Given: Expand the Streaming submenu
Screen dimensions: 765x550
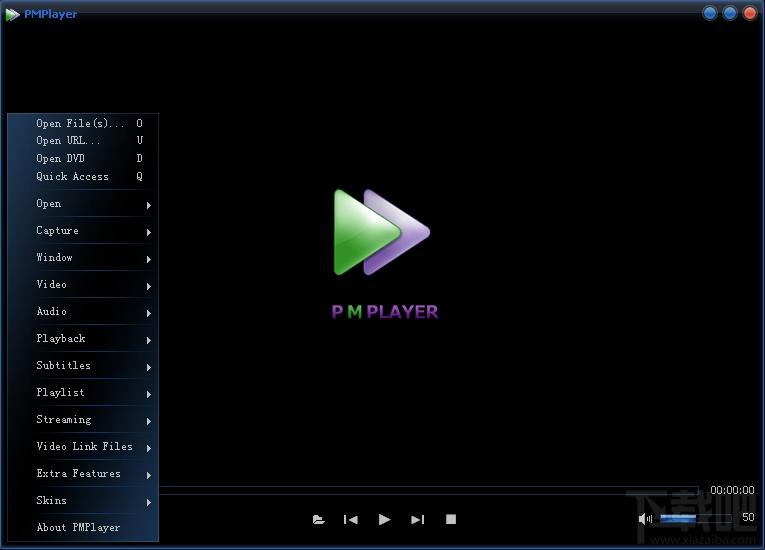Looking at the screenshot, I should [x=83, y=419].
